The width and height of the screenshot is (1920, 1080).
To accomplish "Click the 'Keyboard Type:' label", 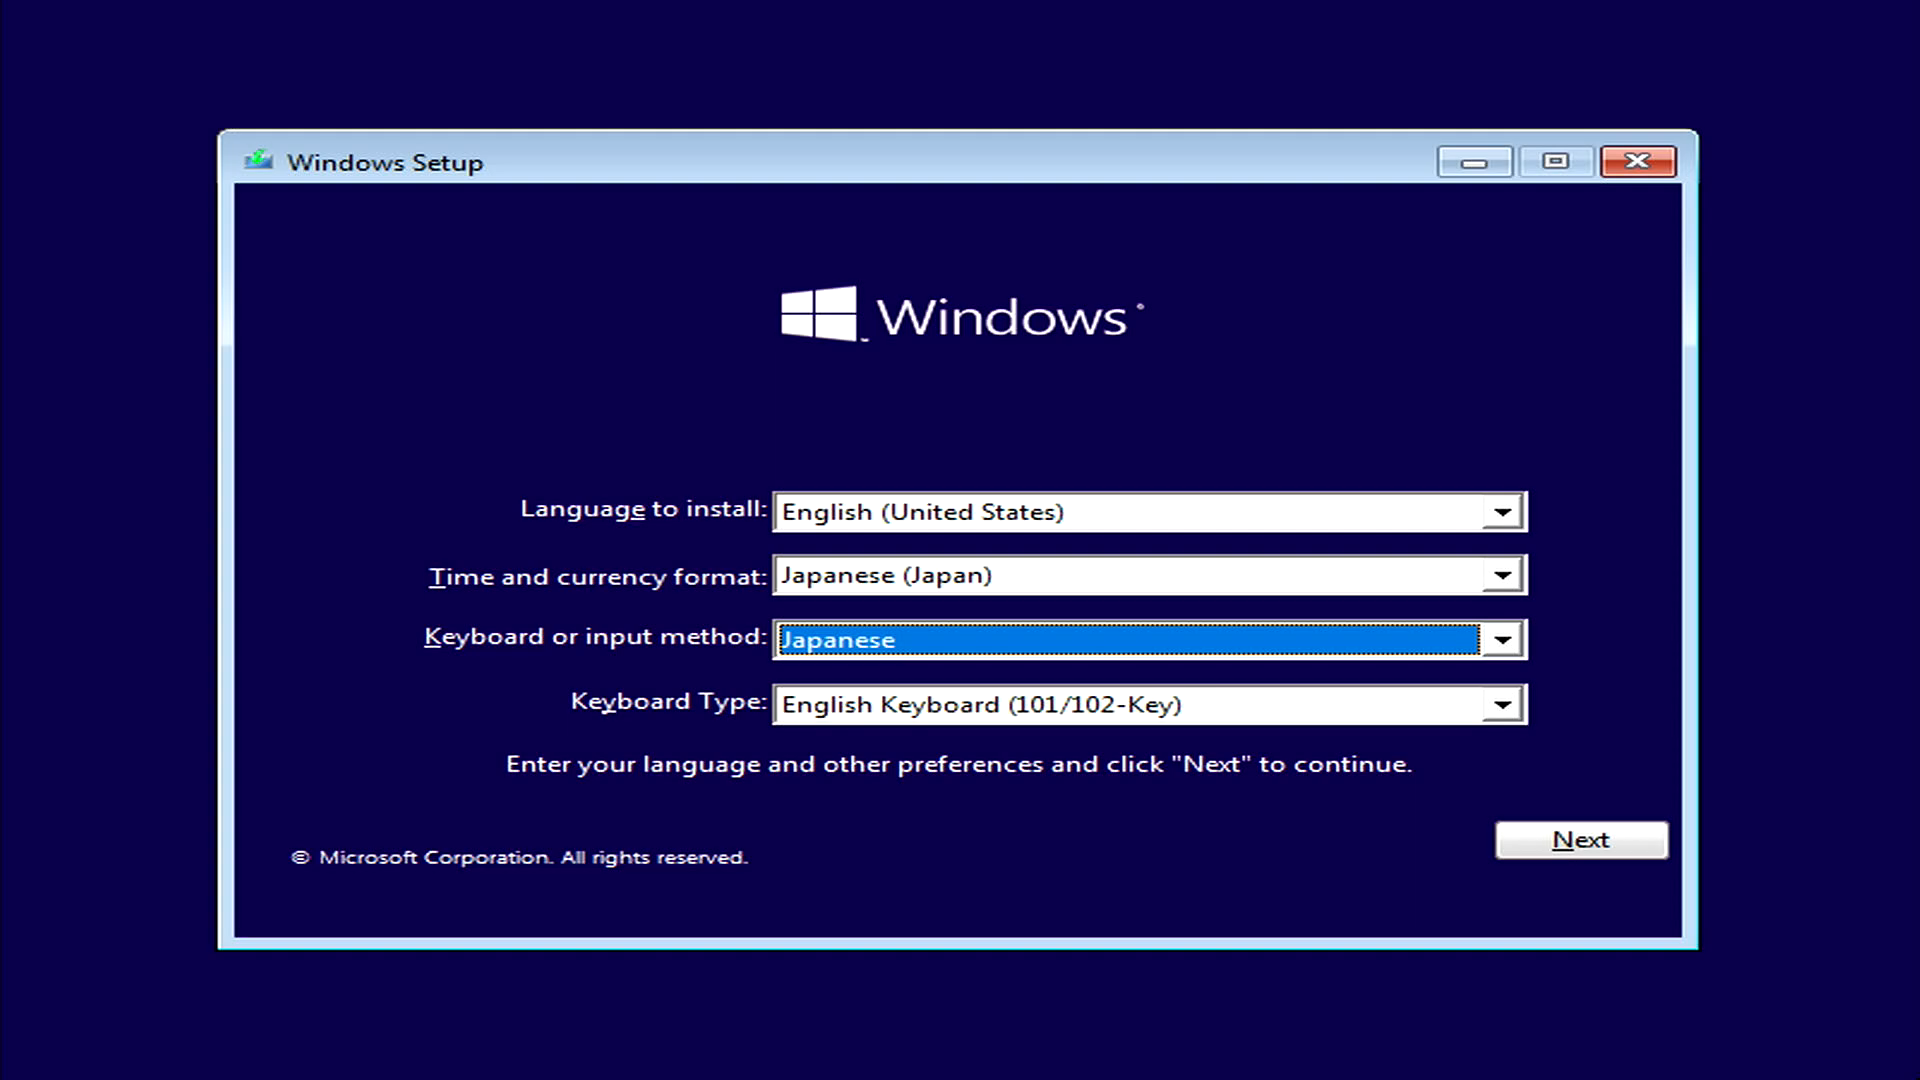I will tap(668, 702).
